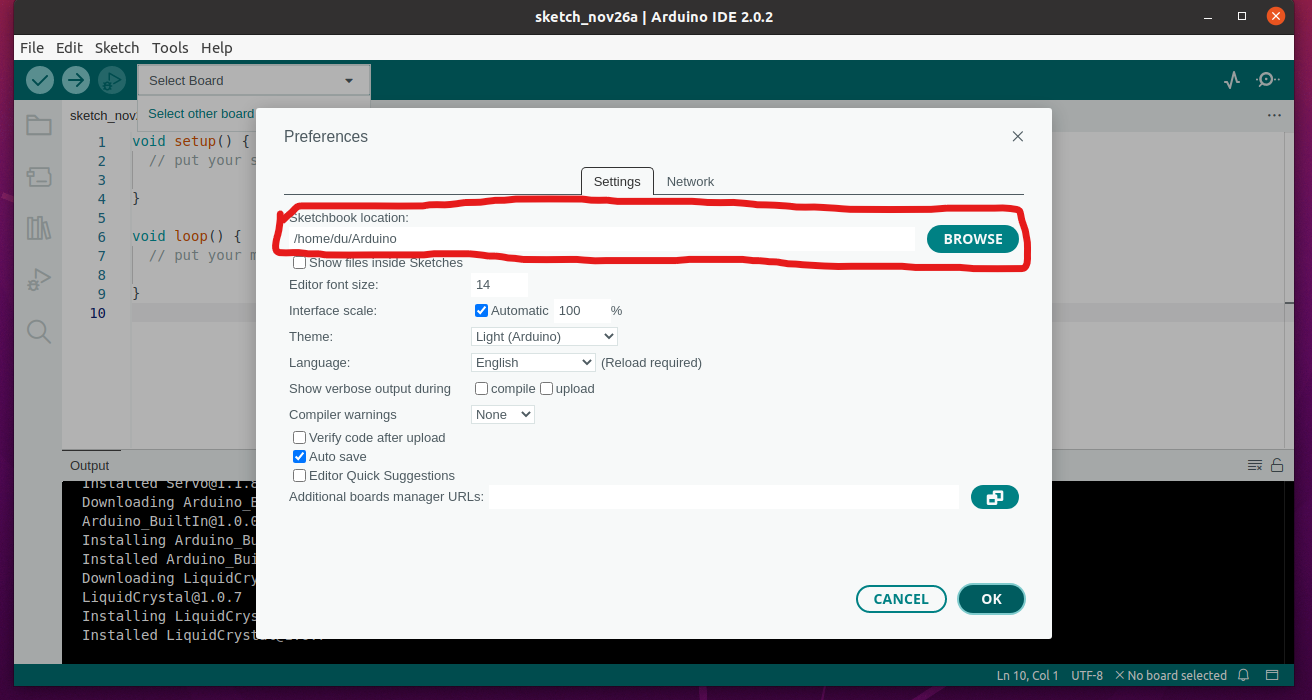Open the Tools menu
Image resolution: width=1312 pixels, height=700 pixels.
(170, 47)
